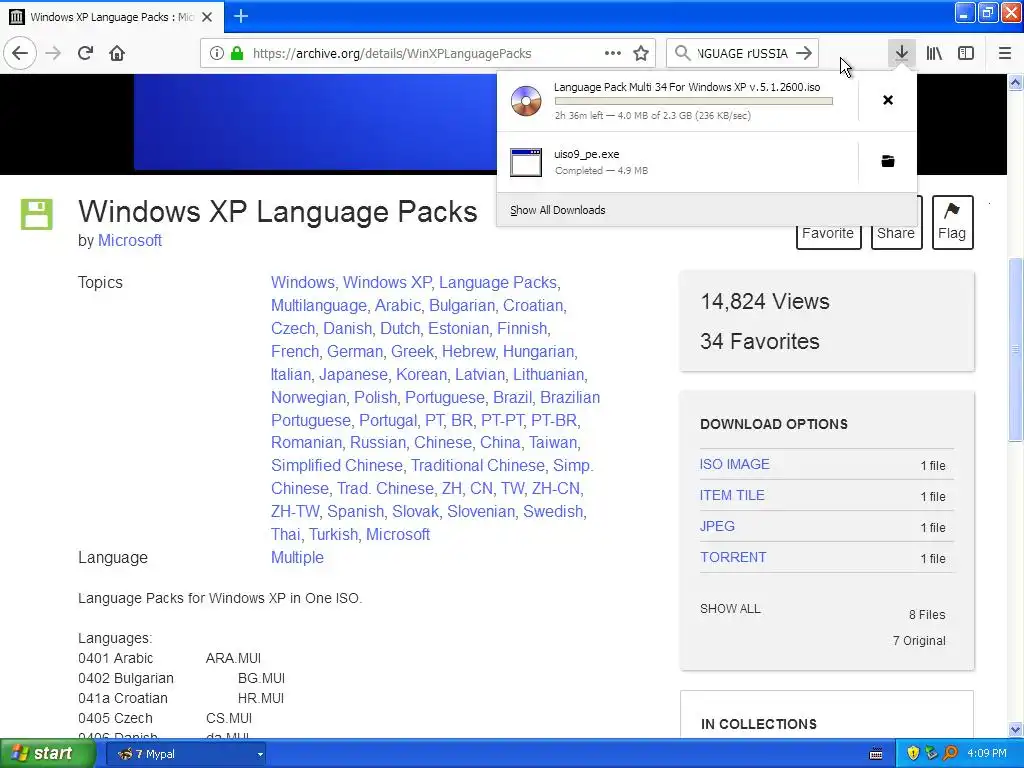The height and width of the screenshot is (768, 1024).
Task: Click the search magnifier icon
Action: pyautogui.click(x=682, y=53)
